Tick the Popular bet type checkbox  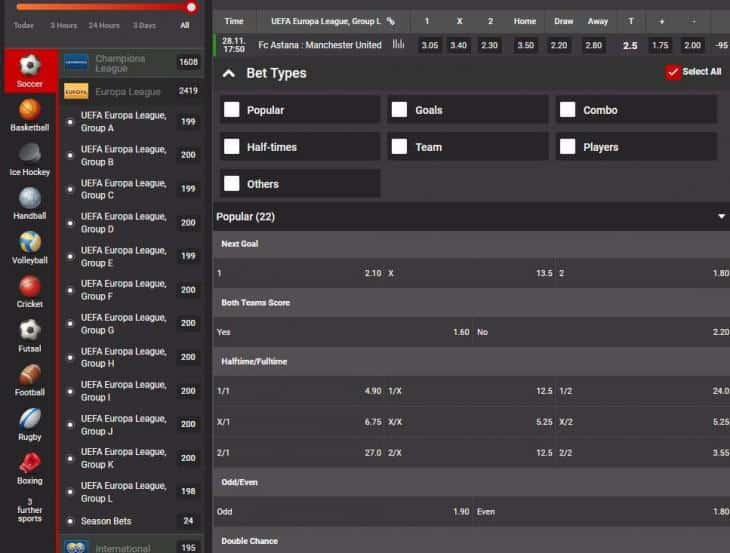(x=232, y=110)
